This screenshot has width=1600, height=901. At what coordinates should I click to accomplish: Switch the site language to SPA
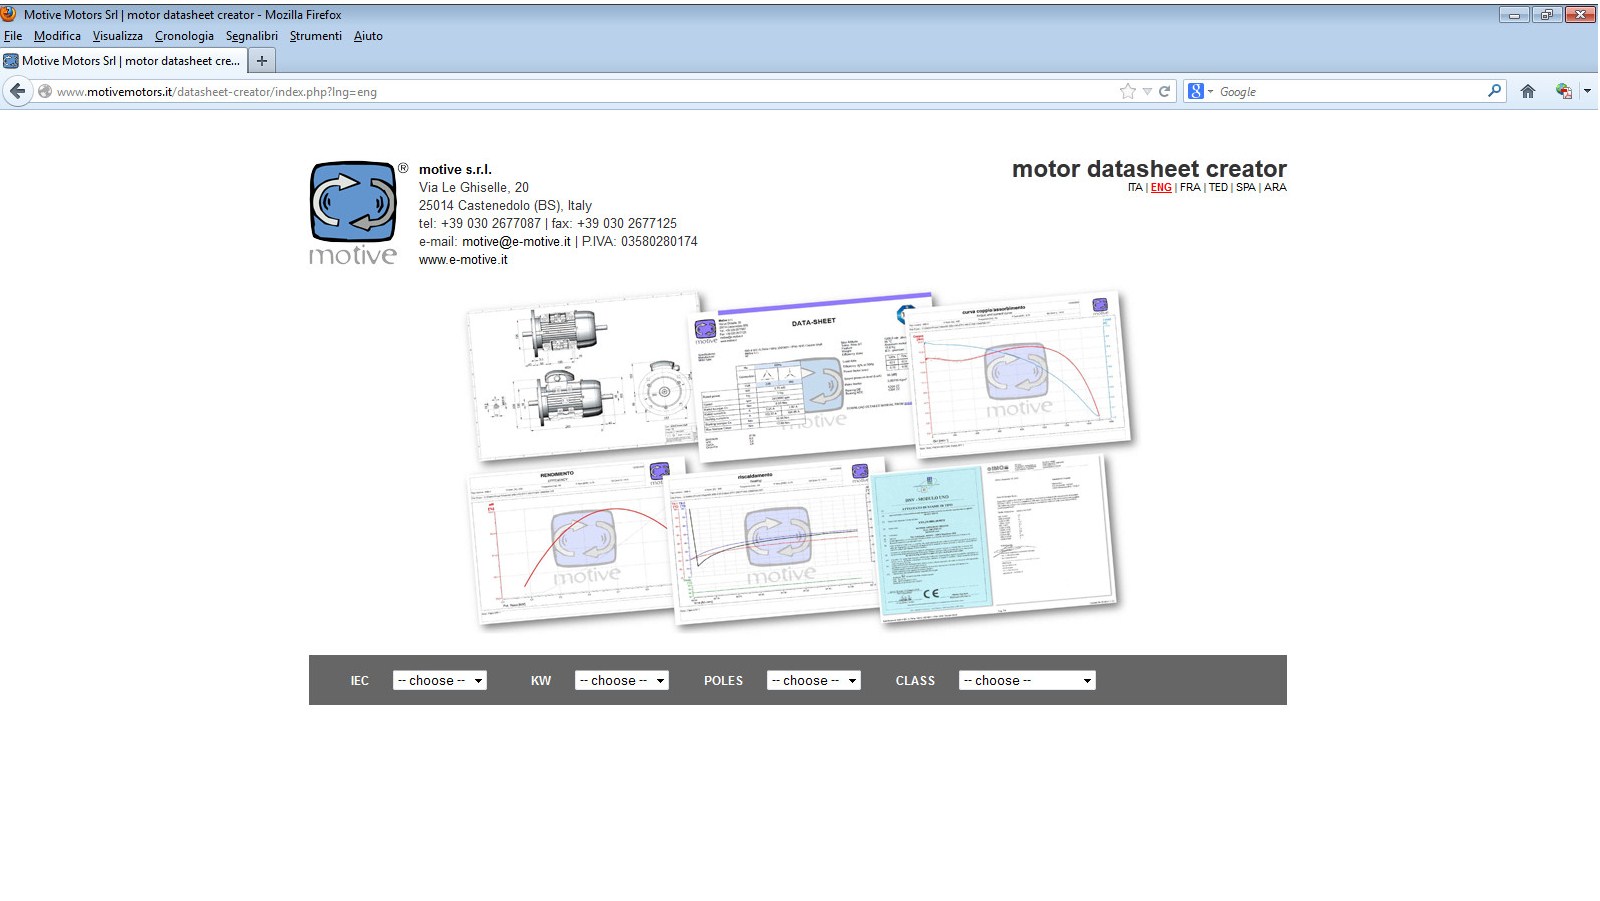pos(1246,187)
